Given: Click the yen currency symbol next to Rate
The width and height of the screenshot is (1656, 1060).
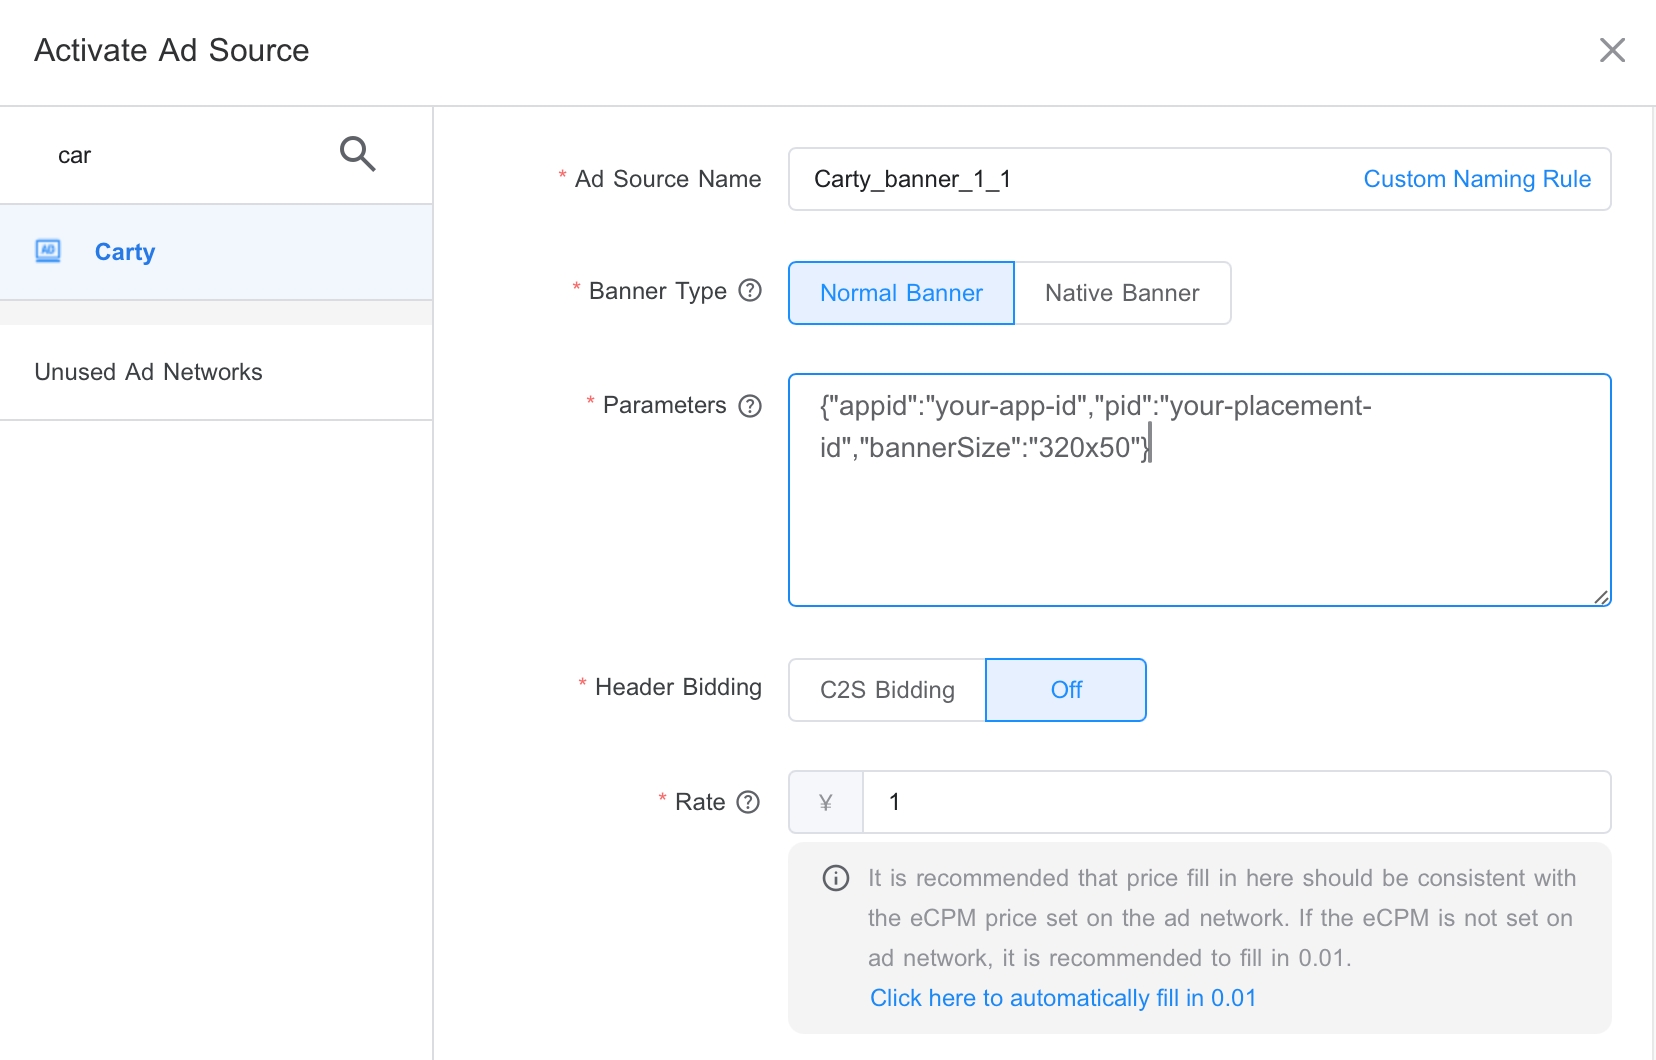Looking at the screenshot, I should (x=825, y=802).
